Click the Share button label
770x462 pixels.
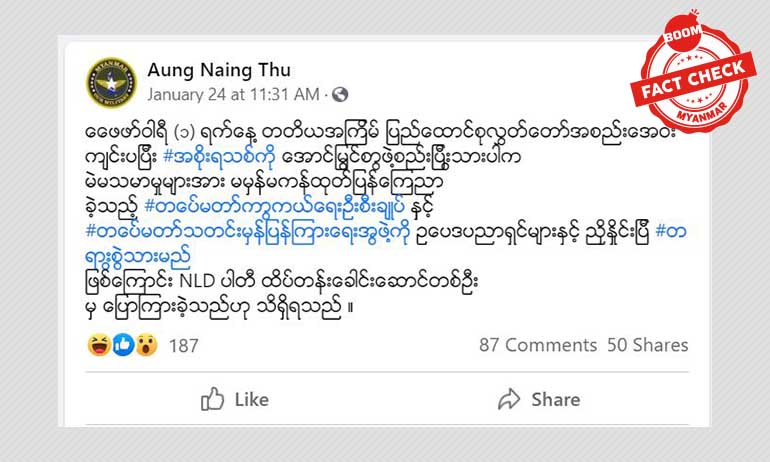(555, 400)
